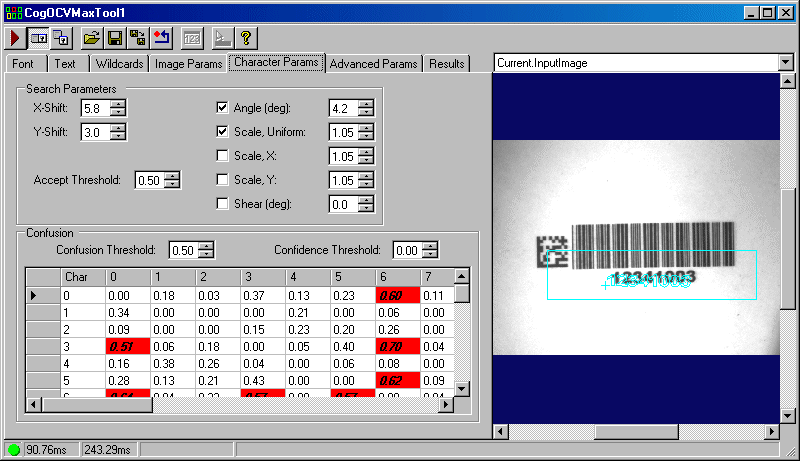This screenshot has width=800, height=461.
Task: Click the Y-Shift value field
Action: click(x=96, y=132)
